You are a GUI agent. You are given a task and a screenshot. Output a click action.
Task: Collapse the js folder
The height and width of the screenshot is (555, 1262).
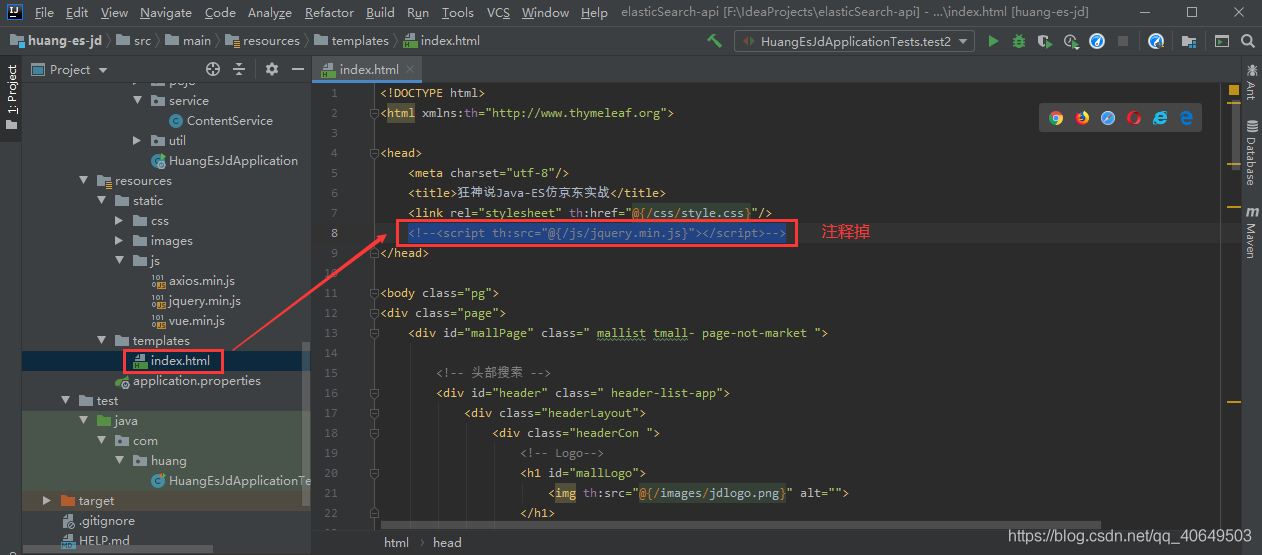click(x=120, y=261)
